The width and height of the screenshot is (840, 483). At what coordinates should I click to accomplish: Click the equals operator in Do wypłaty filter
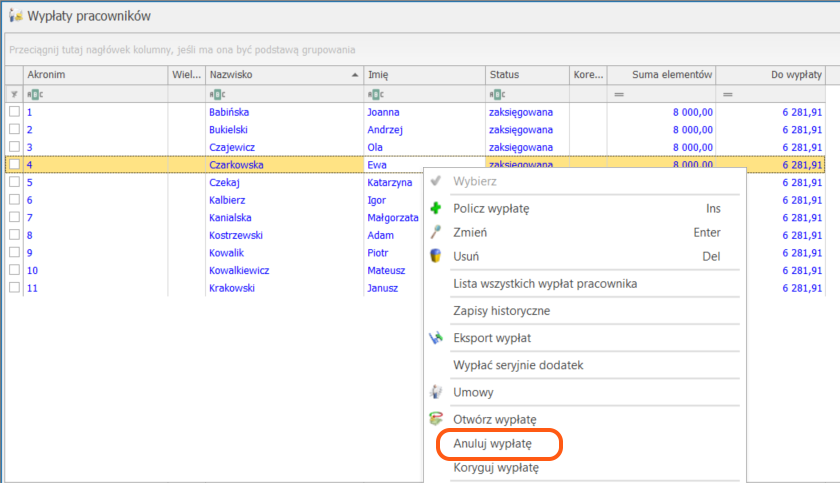[x=728, y=94]
